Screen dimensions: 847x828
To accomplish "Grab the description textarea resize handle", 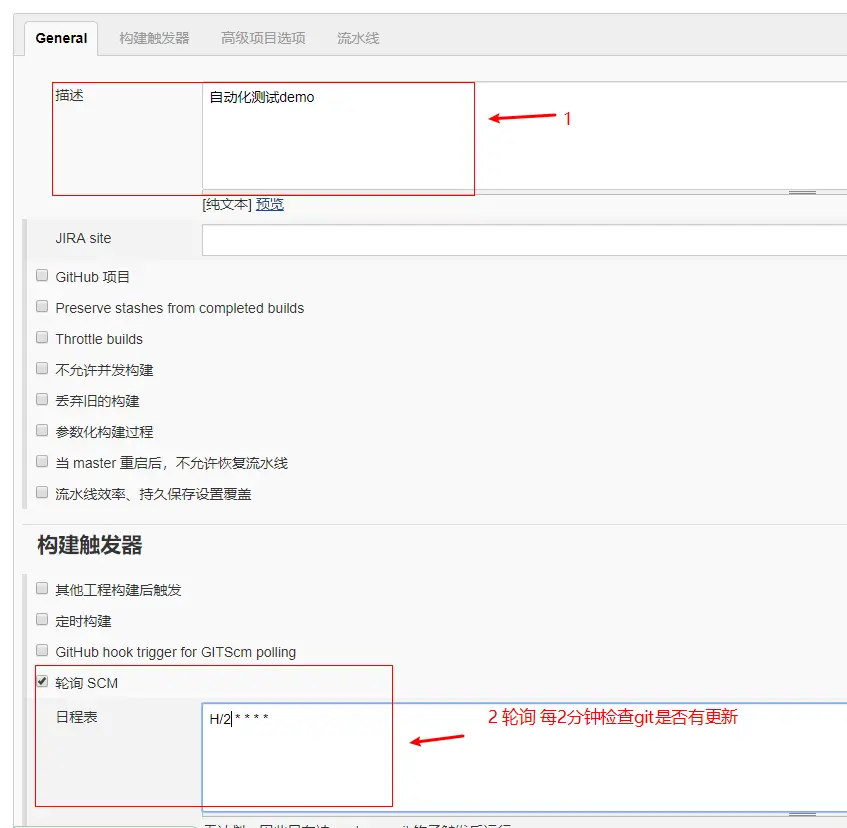I will pos(802,192).
